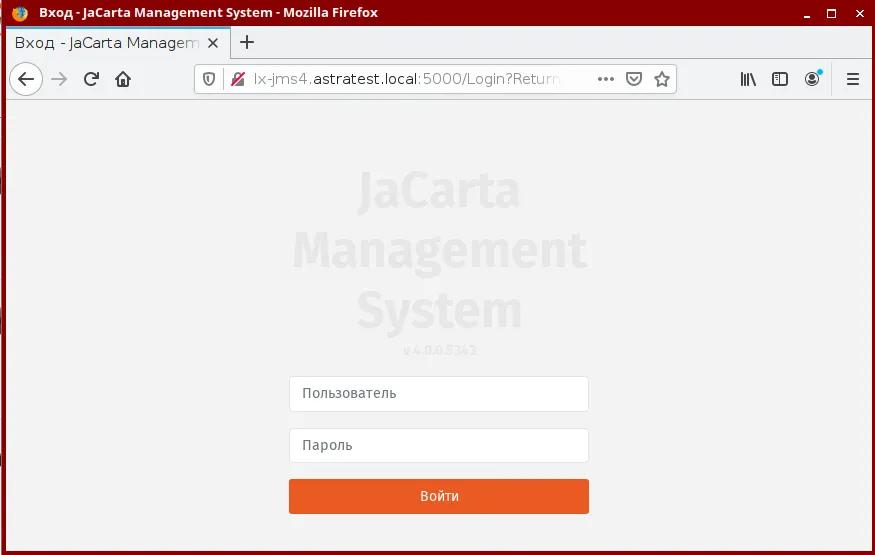Image resolution: width=875 pixels, height=555 pixels.
Task: Open the Firefox account icon
Action: coord(812,79)
